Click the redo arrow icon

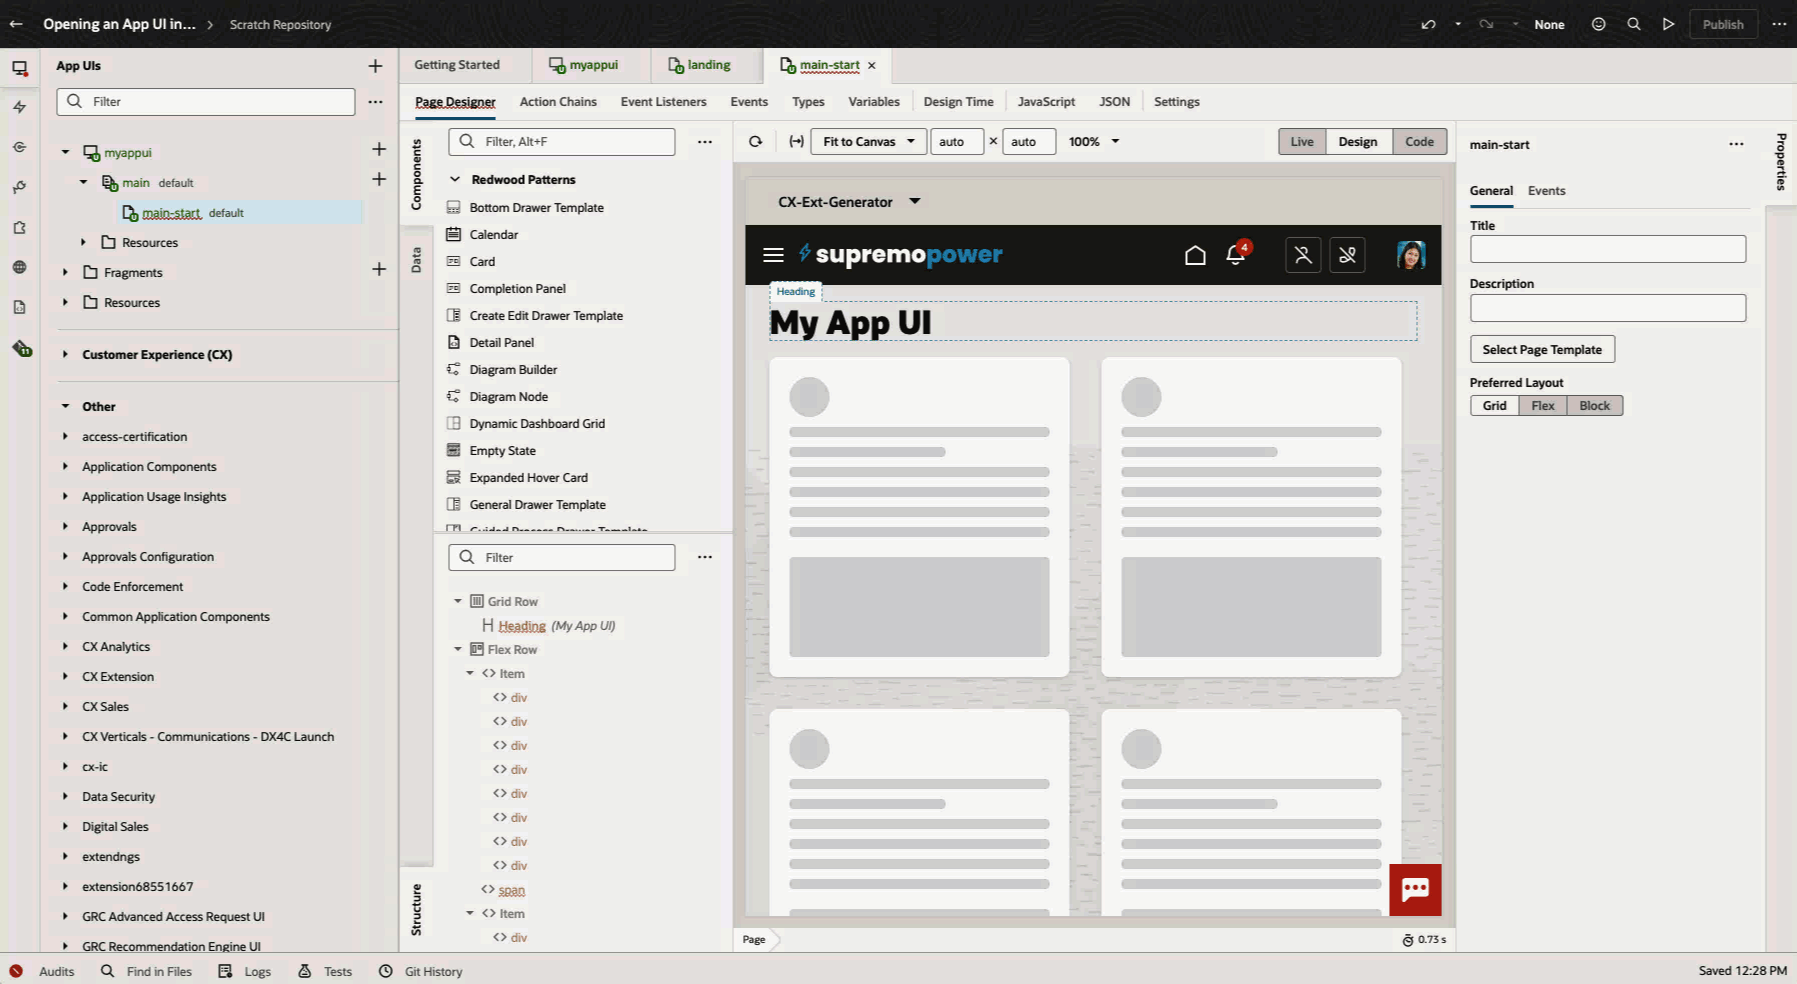coord(1486,24)
